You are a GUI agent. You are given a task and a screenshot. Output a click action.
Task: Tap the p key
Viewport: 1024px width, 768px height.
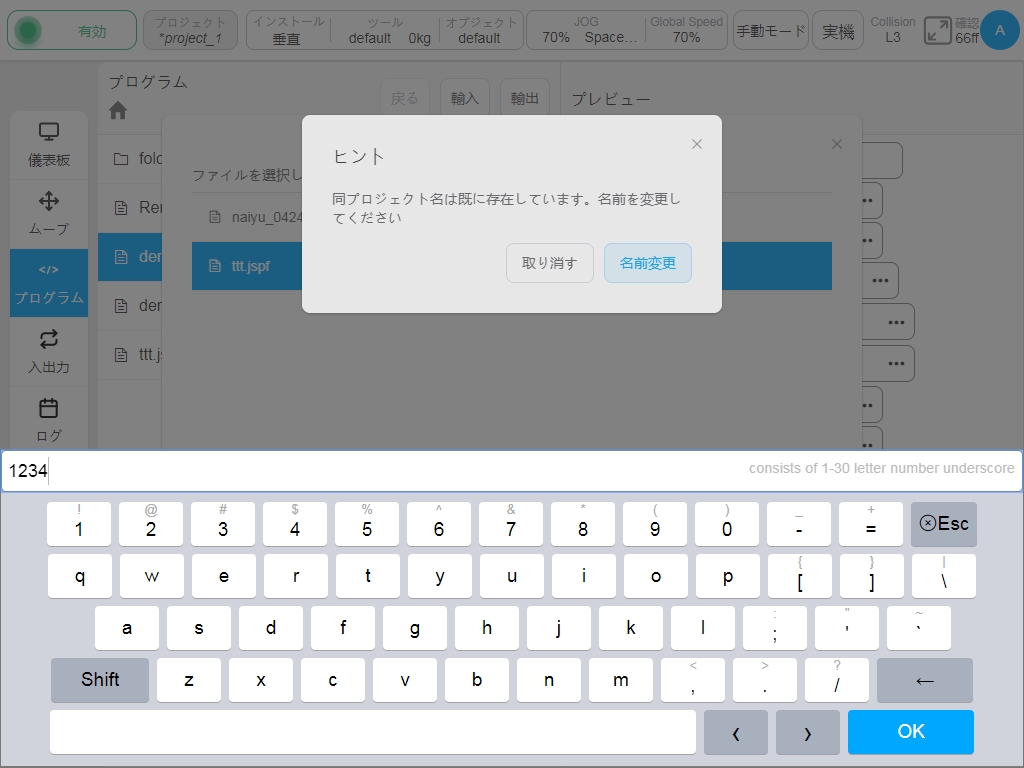click(x=728, y=576)
